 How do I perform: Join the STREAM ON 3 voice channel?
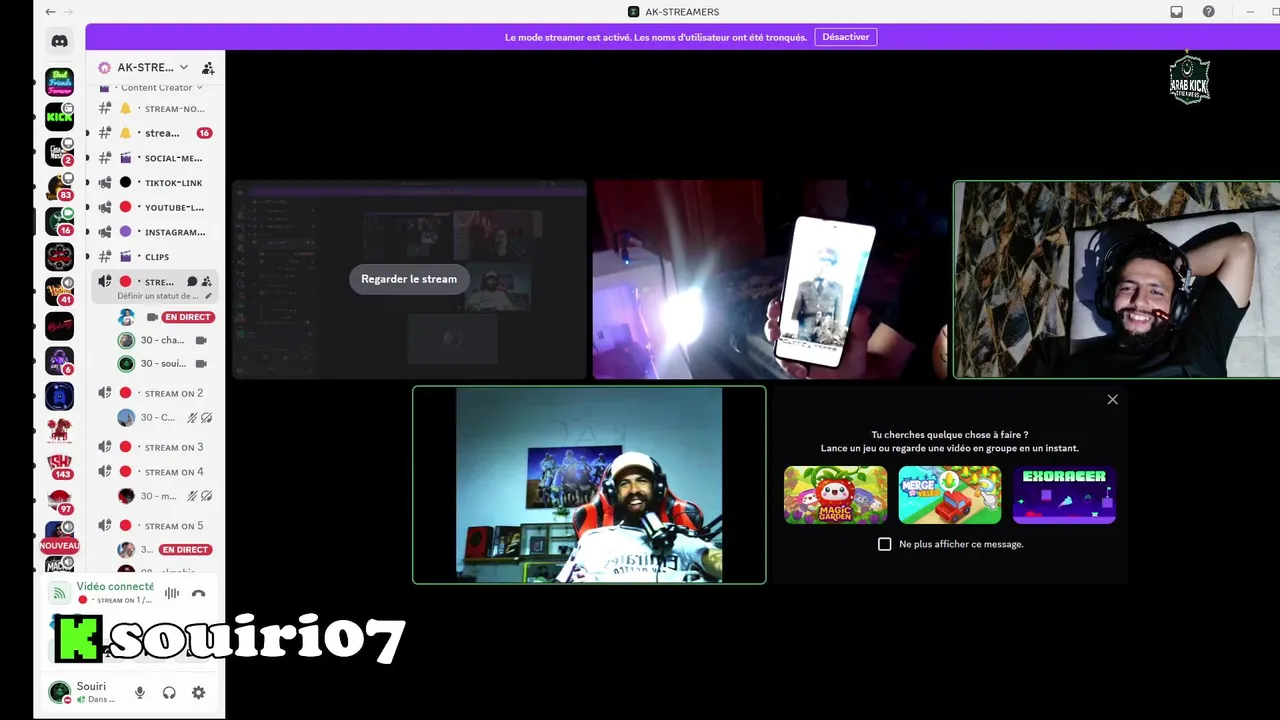click(155, 447)
